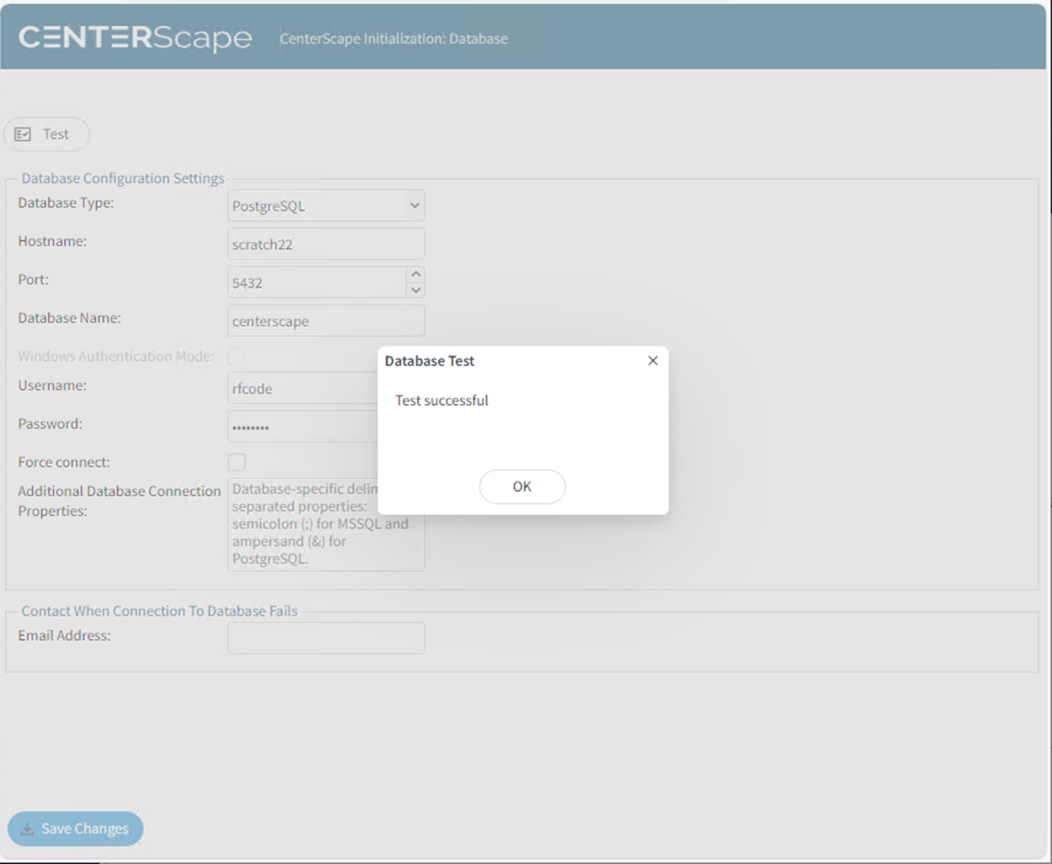Focus the Password input field

pos(302,427)
